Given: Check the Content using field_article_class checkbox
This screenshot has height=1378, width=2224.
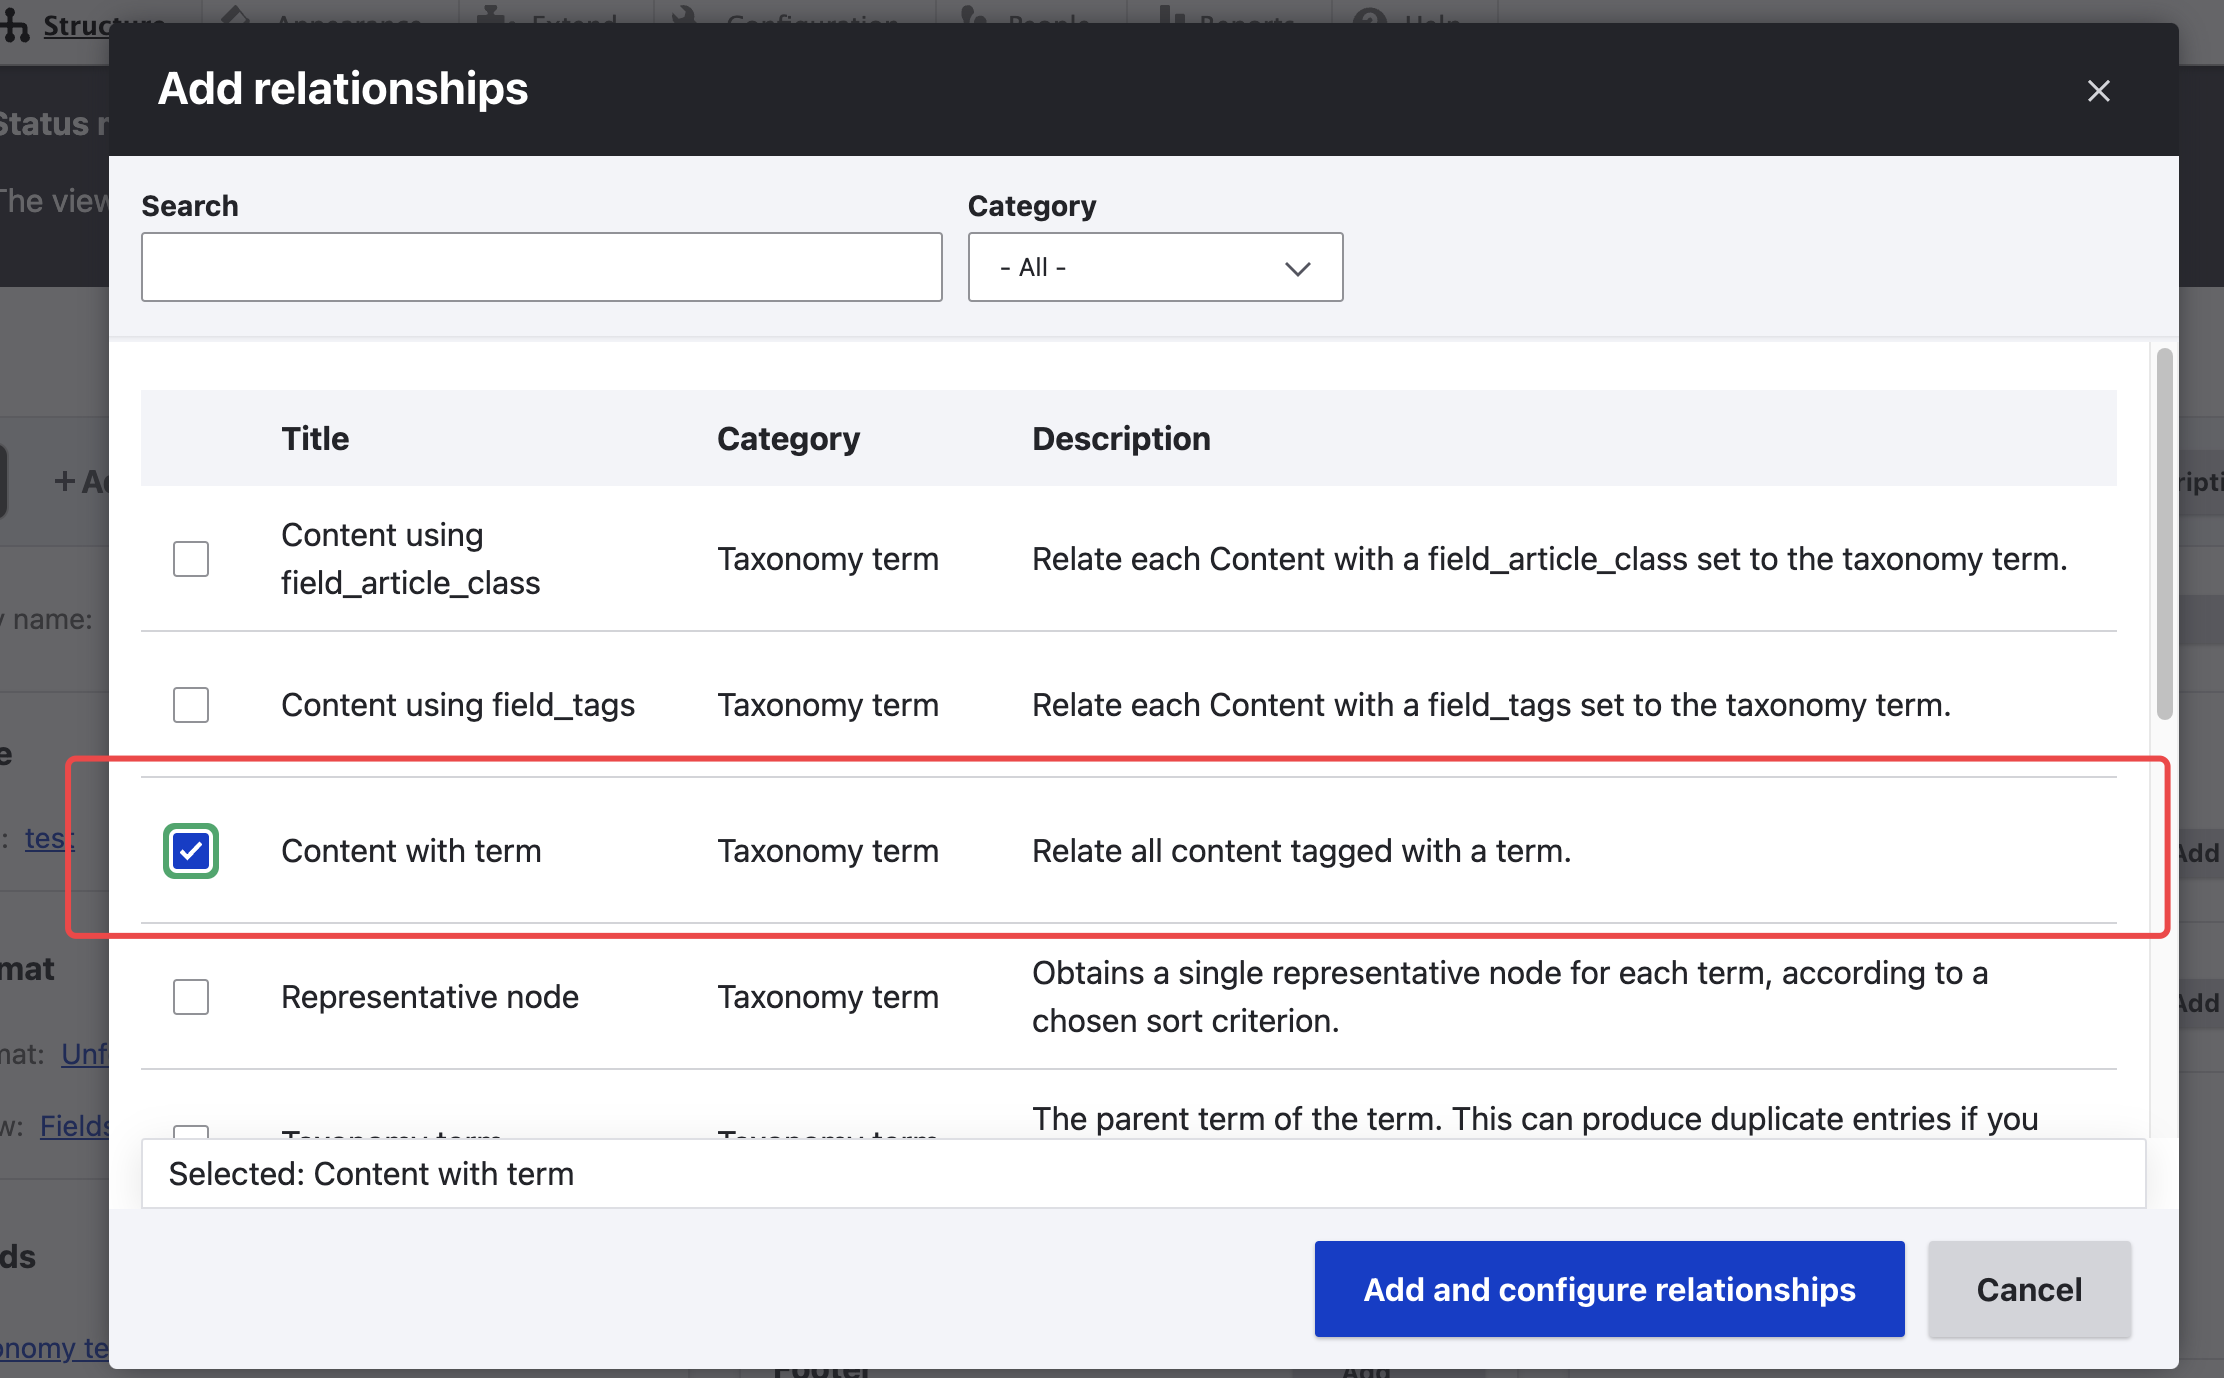Looking at the screenshot, I should tap(191, 559).
